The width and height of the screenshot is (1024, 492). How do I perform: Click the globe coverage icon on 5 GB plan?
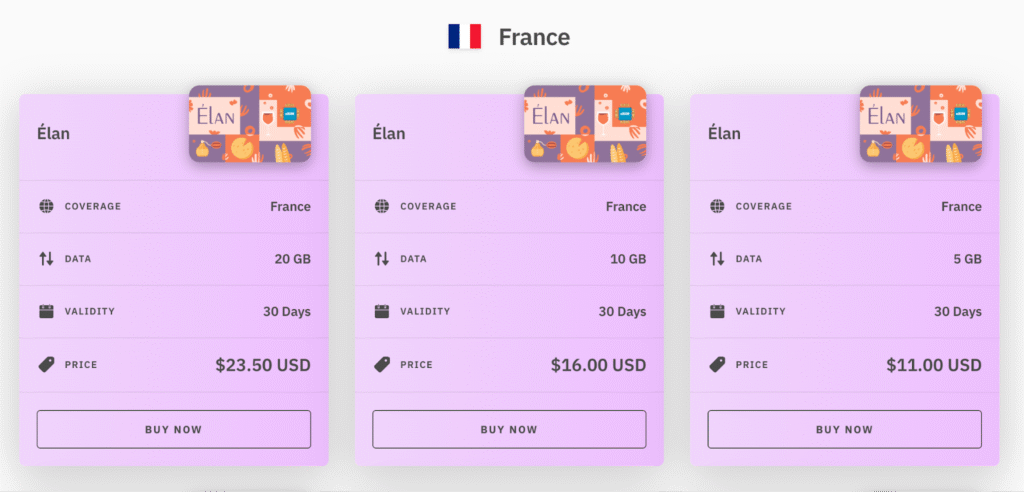pos(717,207)
